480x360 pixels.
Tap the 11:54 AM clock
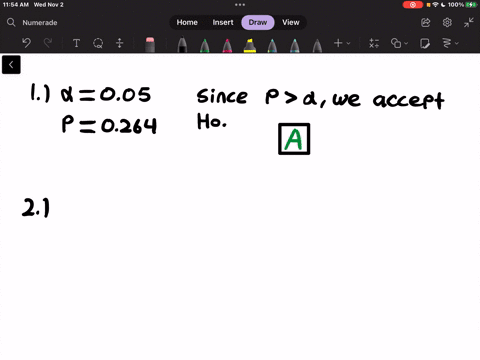pyautogui.click(x=16, y=5)
